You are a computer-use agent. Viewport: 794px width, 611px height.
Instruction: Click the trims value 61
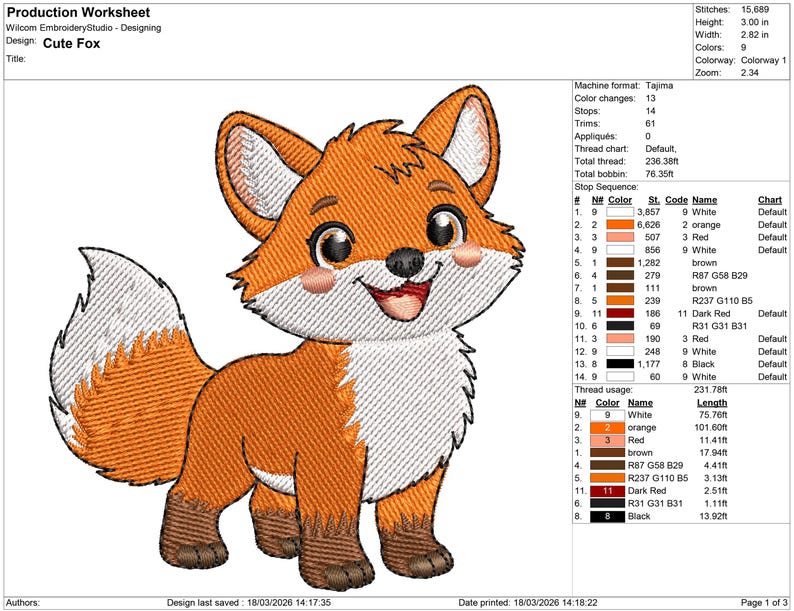[651, 124]
